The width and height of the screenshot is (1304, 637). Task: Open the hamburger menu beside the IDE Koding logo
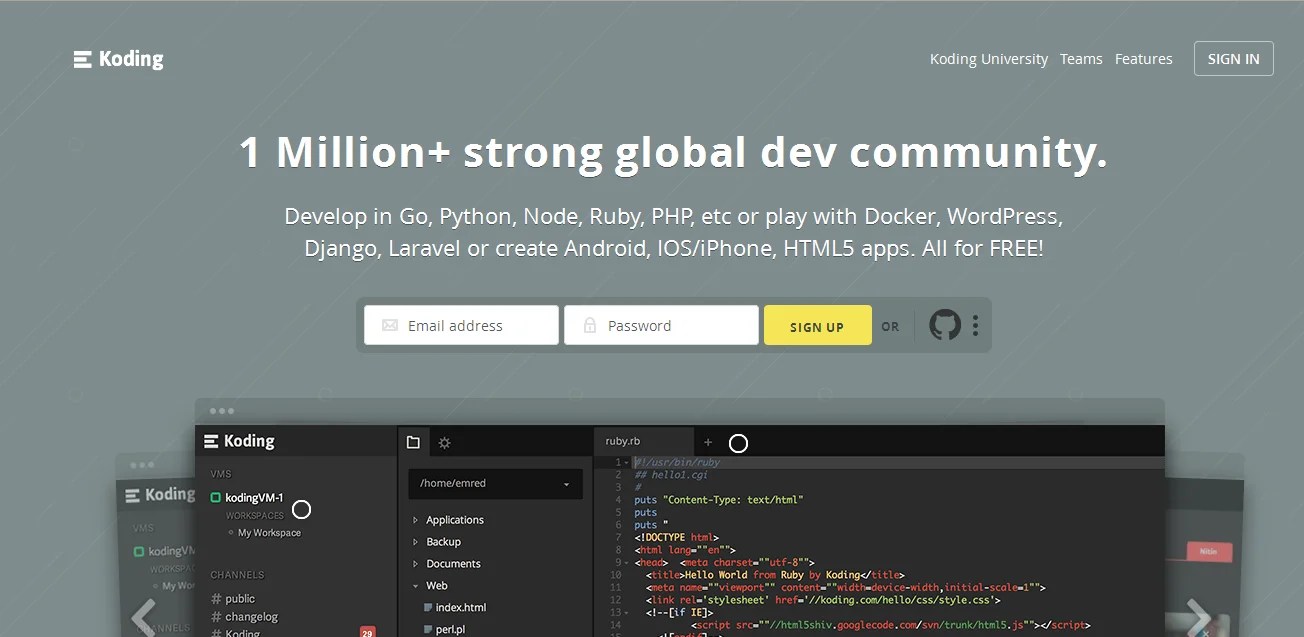click(211, 441)
